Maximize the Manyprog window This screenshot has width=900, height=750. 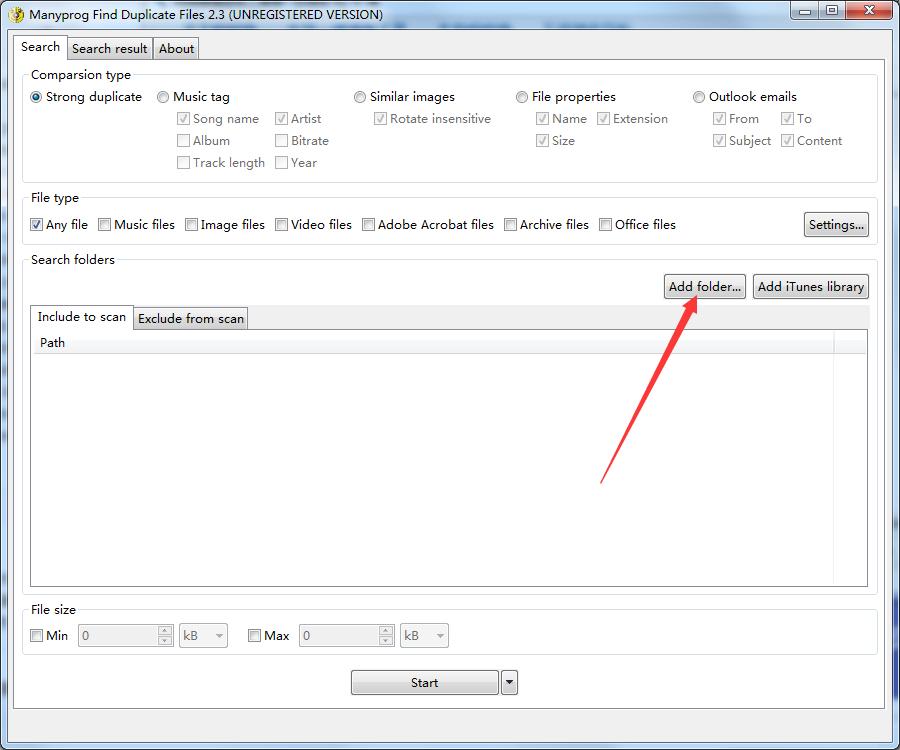point(832,10)
